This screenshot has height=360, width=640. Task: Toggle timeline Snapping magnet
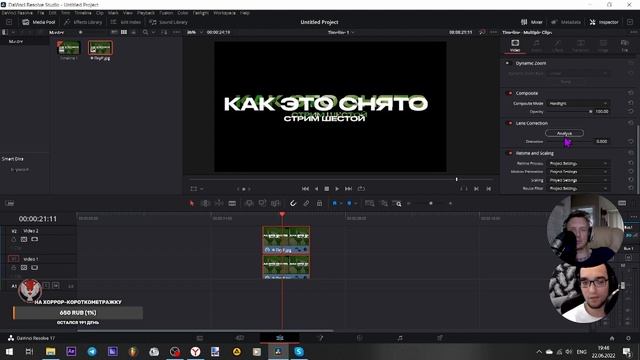tap(293, 203)
